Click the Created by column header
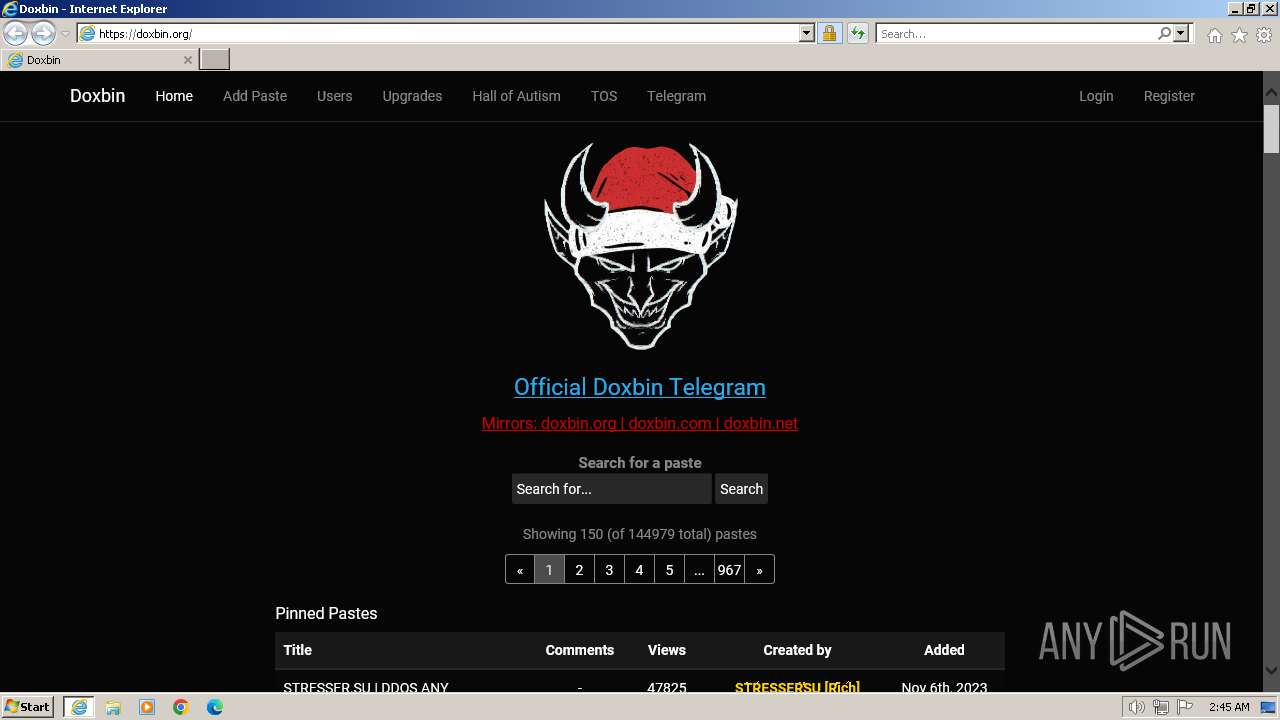Screen dimensions: 1280x720 click(x=797, y=650)
